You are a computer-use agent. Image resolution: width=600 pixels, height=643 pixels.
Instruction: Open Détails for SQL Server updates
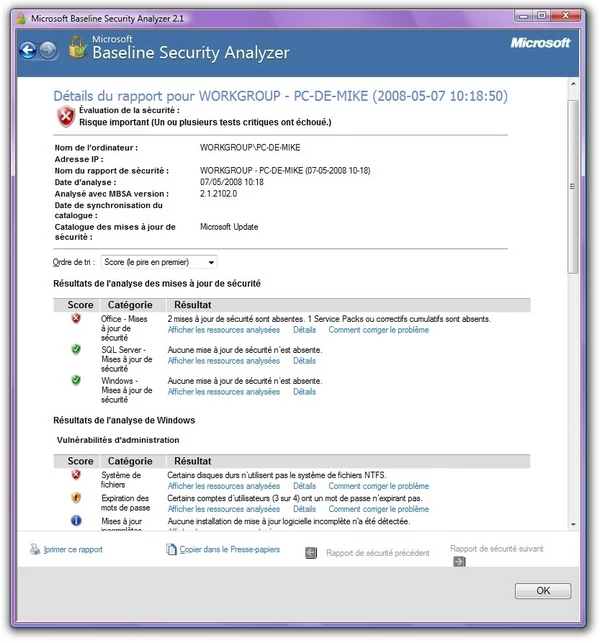tap(305, 361)
